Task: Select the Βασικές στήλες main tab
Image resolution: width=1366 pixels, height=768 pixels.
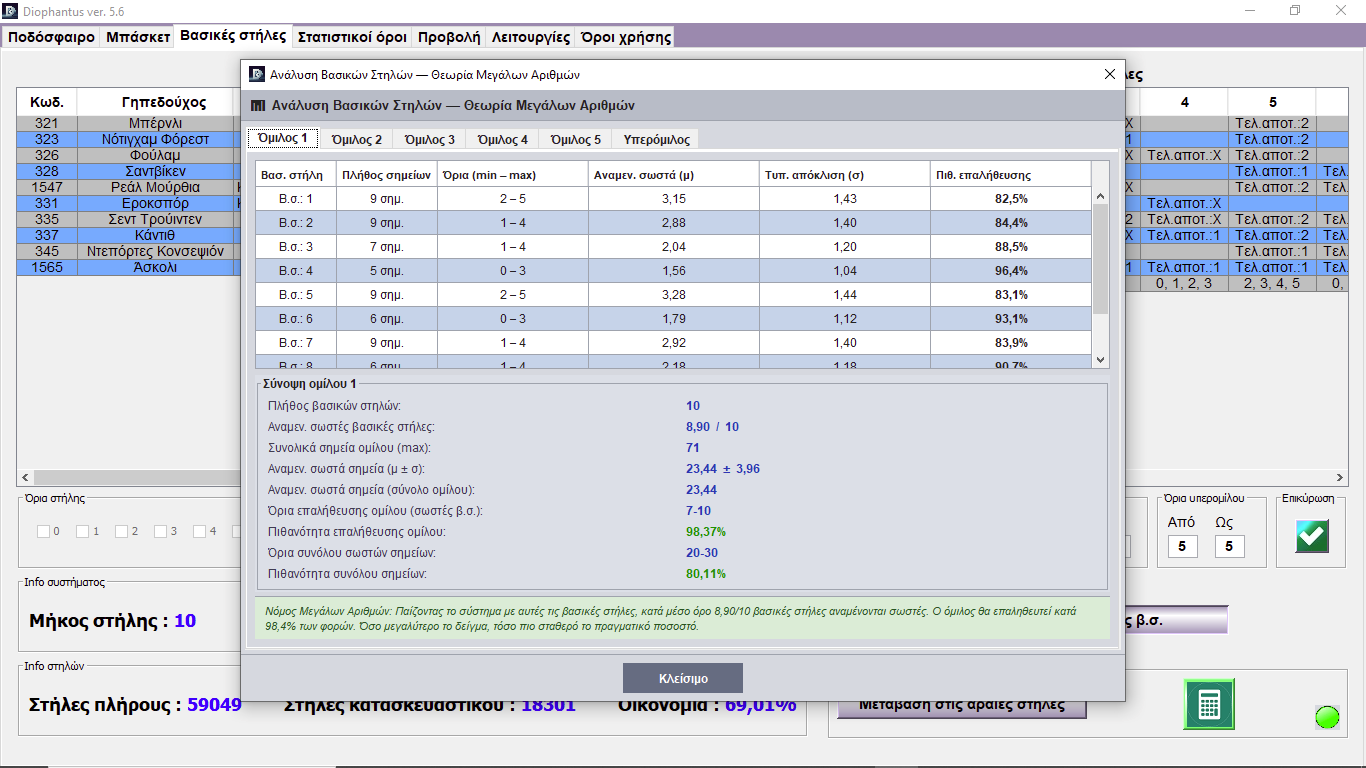Action: click(233, 36)
